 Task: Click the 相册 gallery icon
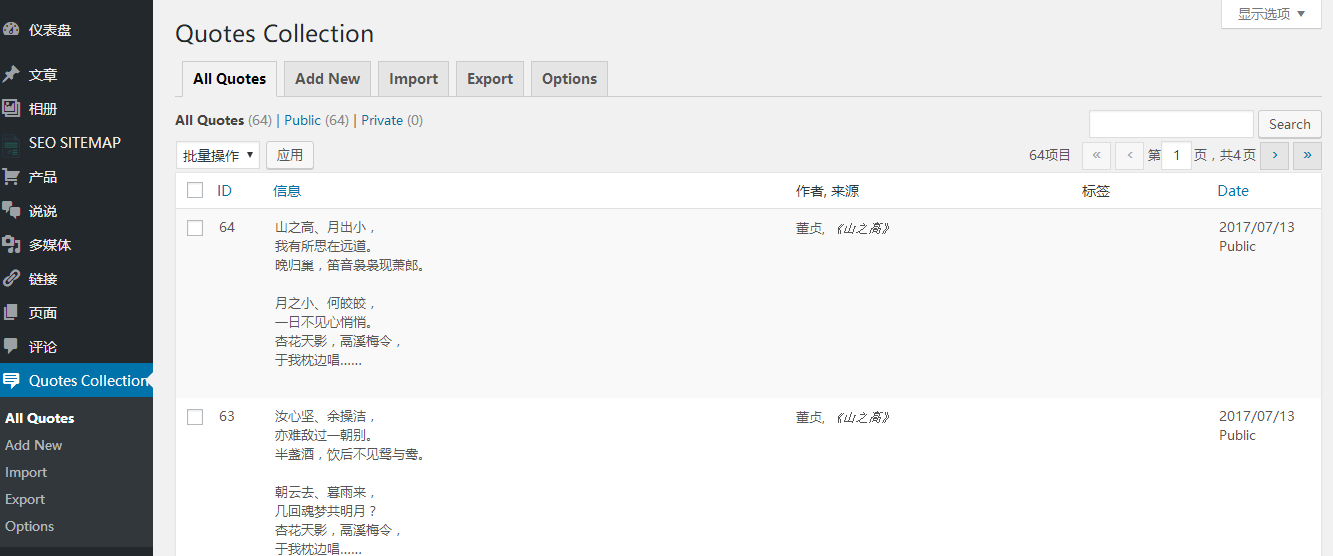[11, 108]
